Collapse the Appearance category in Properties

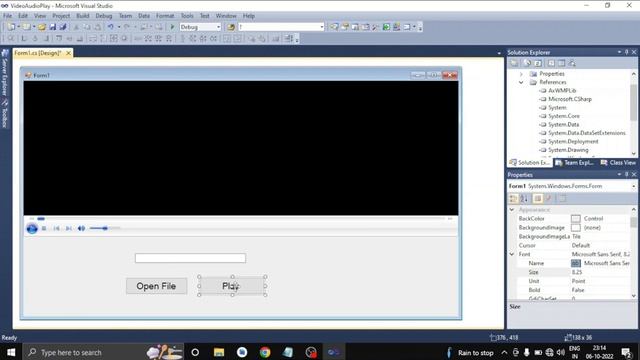(x=512, y=209)
